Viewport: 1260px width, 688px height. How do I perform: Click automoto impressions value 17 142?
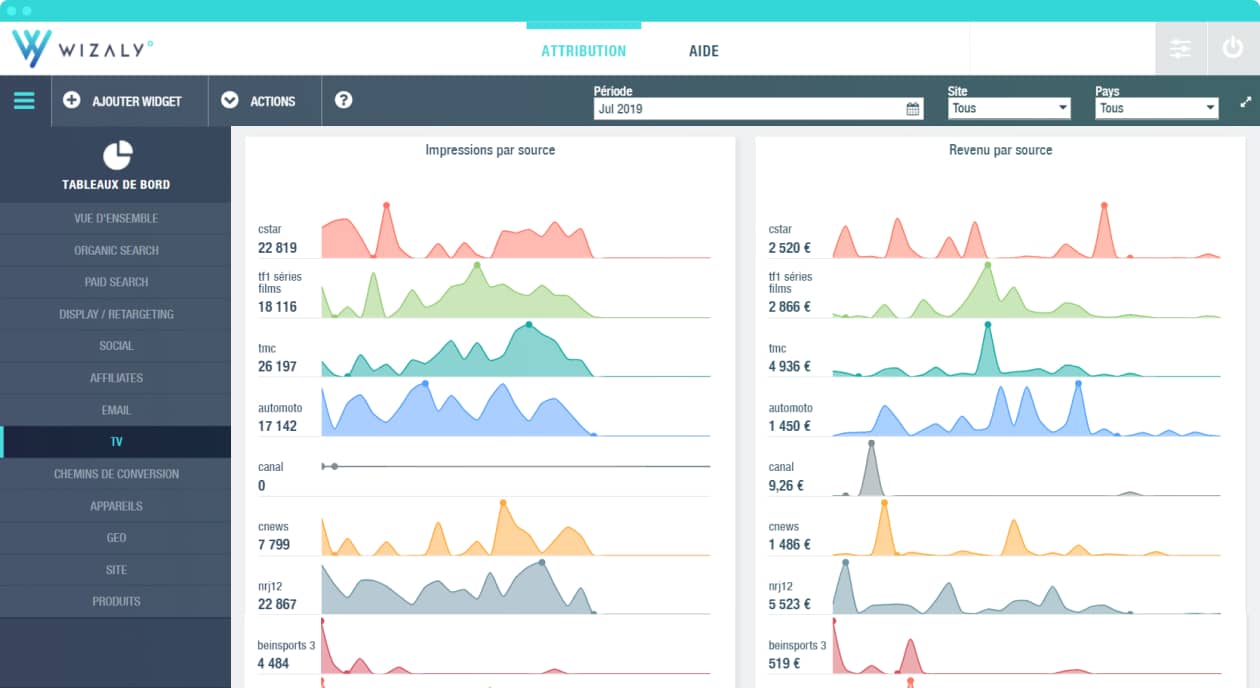[277, 426]
